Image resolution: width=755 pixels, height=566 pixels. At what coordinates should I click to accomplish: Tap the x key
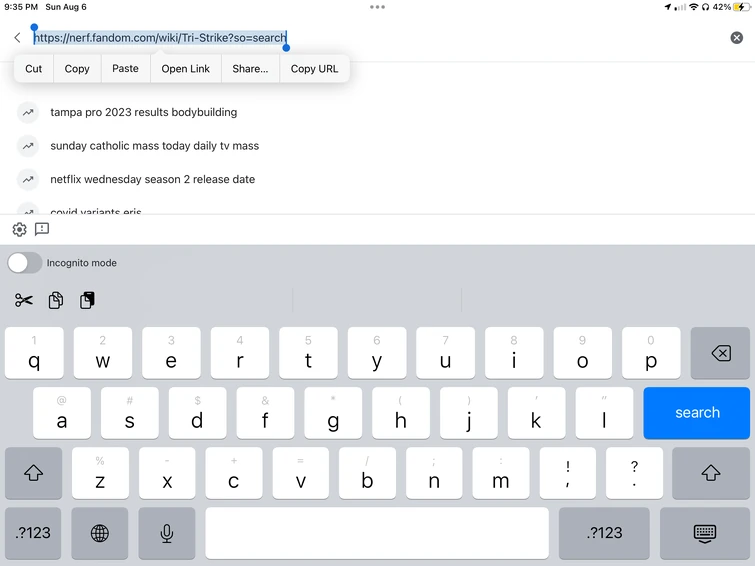(x=167, y=473)
